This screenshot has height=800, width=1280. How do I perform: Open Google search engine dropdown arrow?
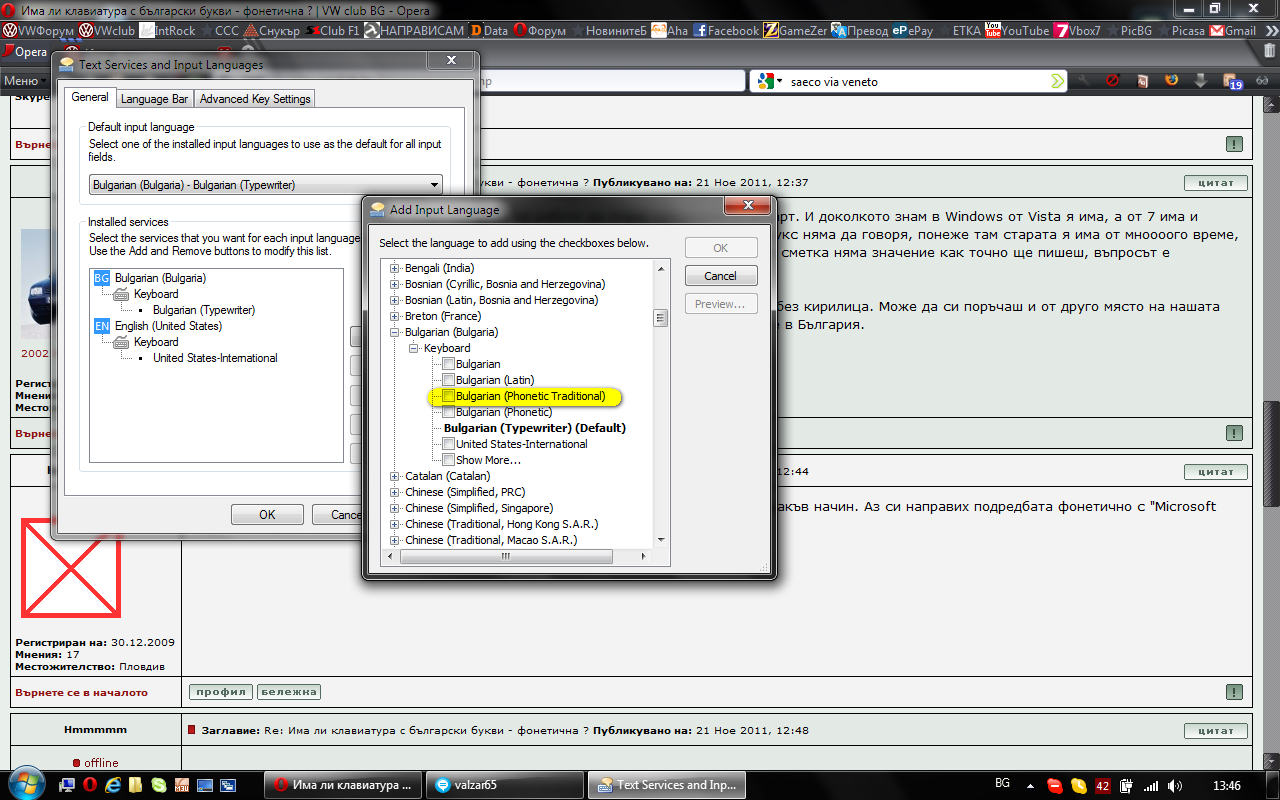(777, 81)
